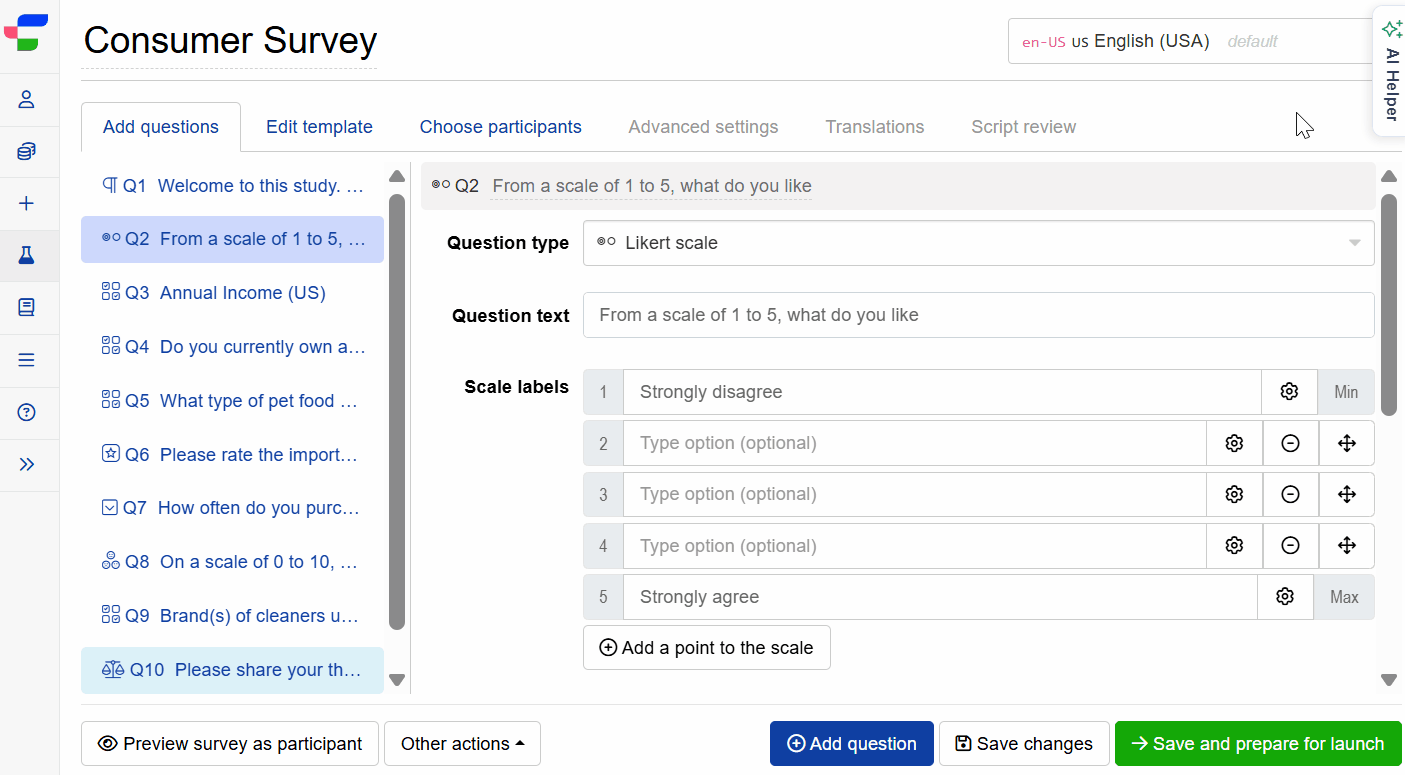Open the AI Helper panel

(x=1391, y=70)
